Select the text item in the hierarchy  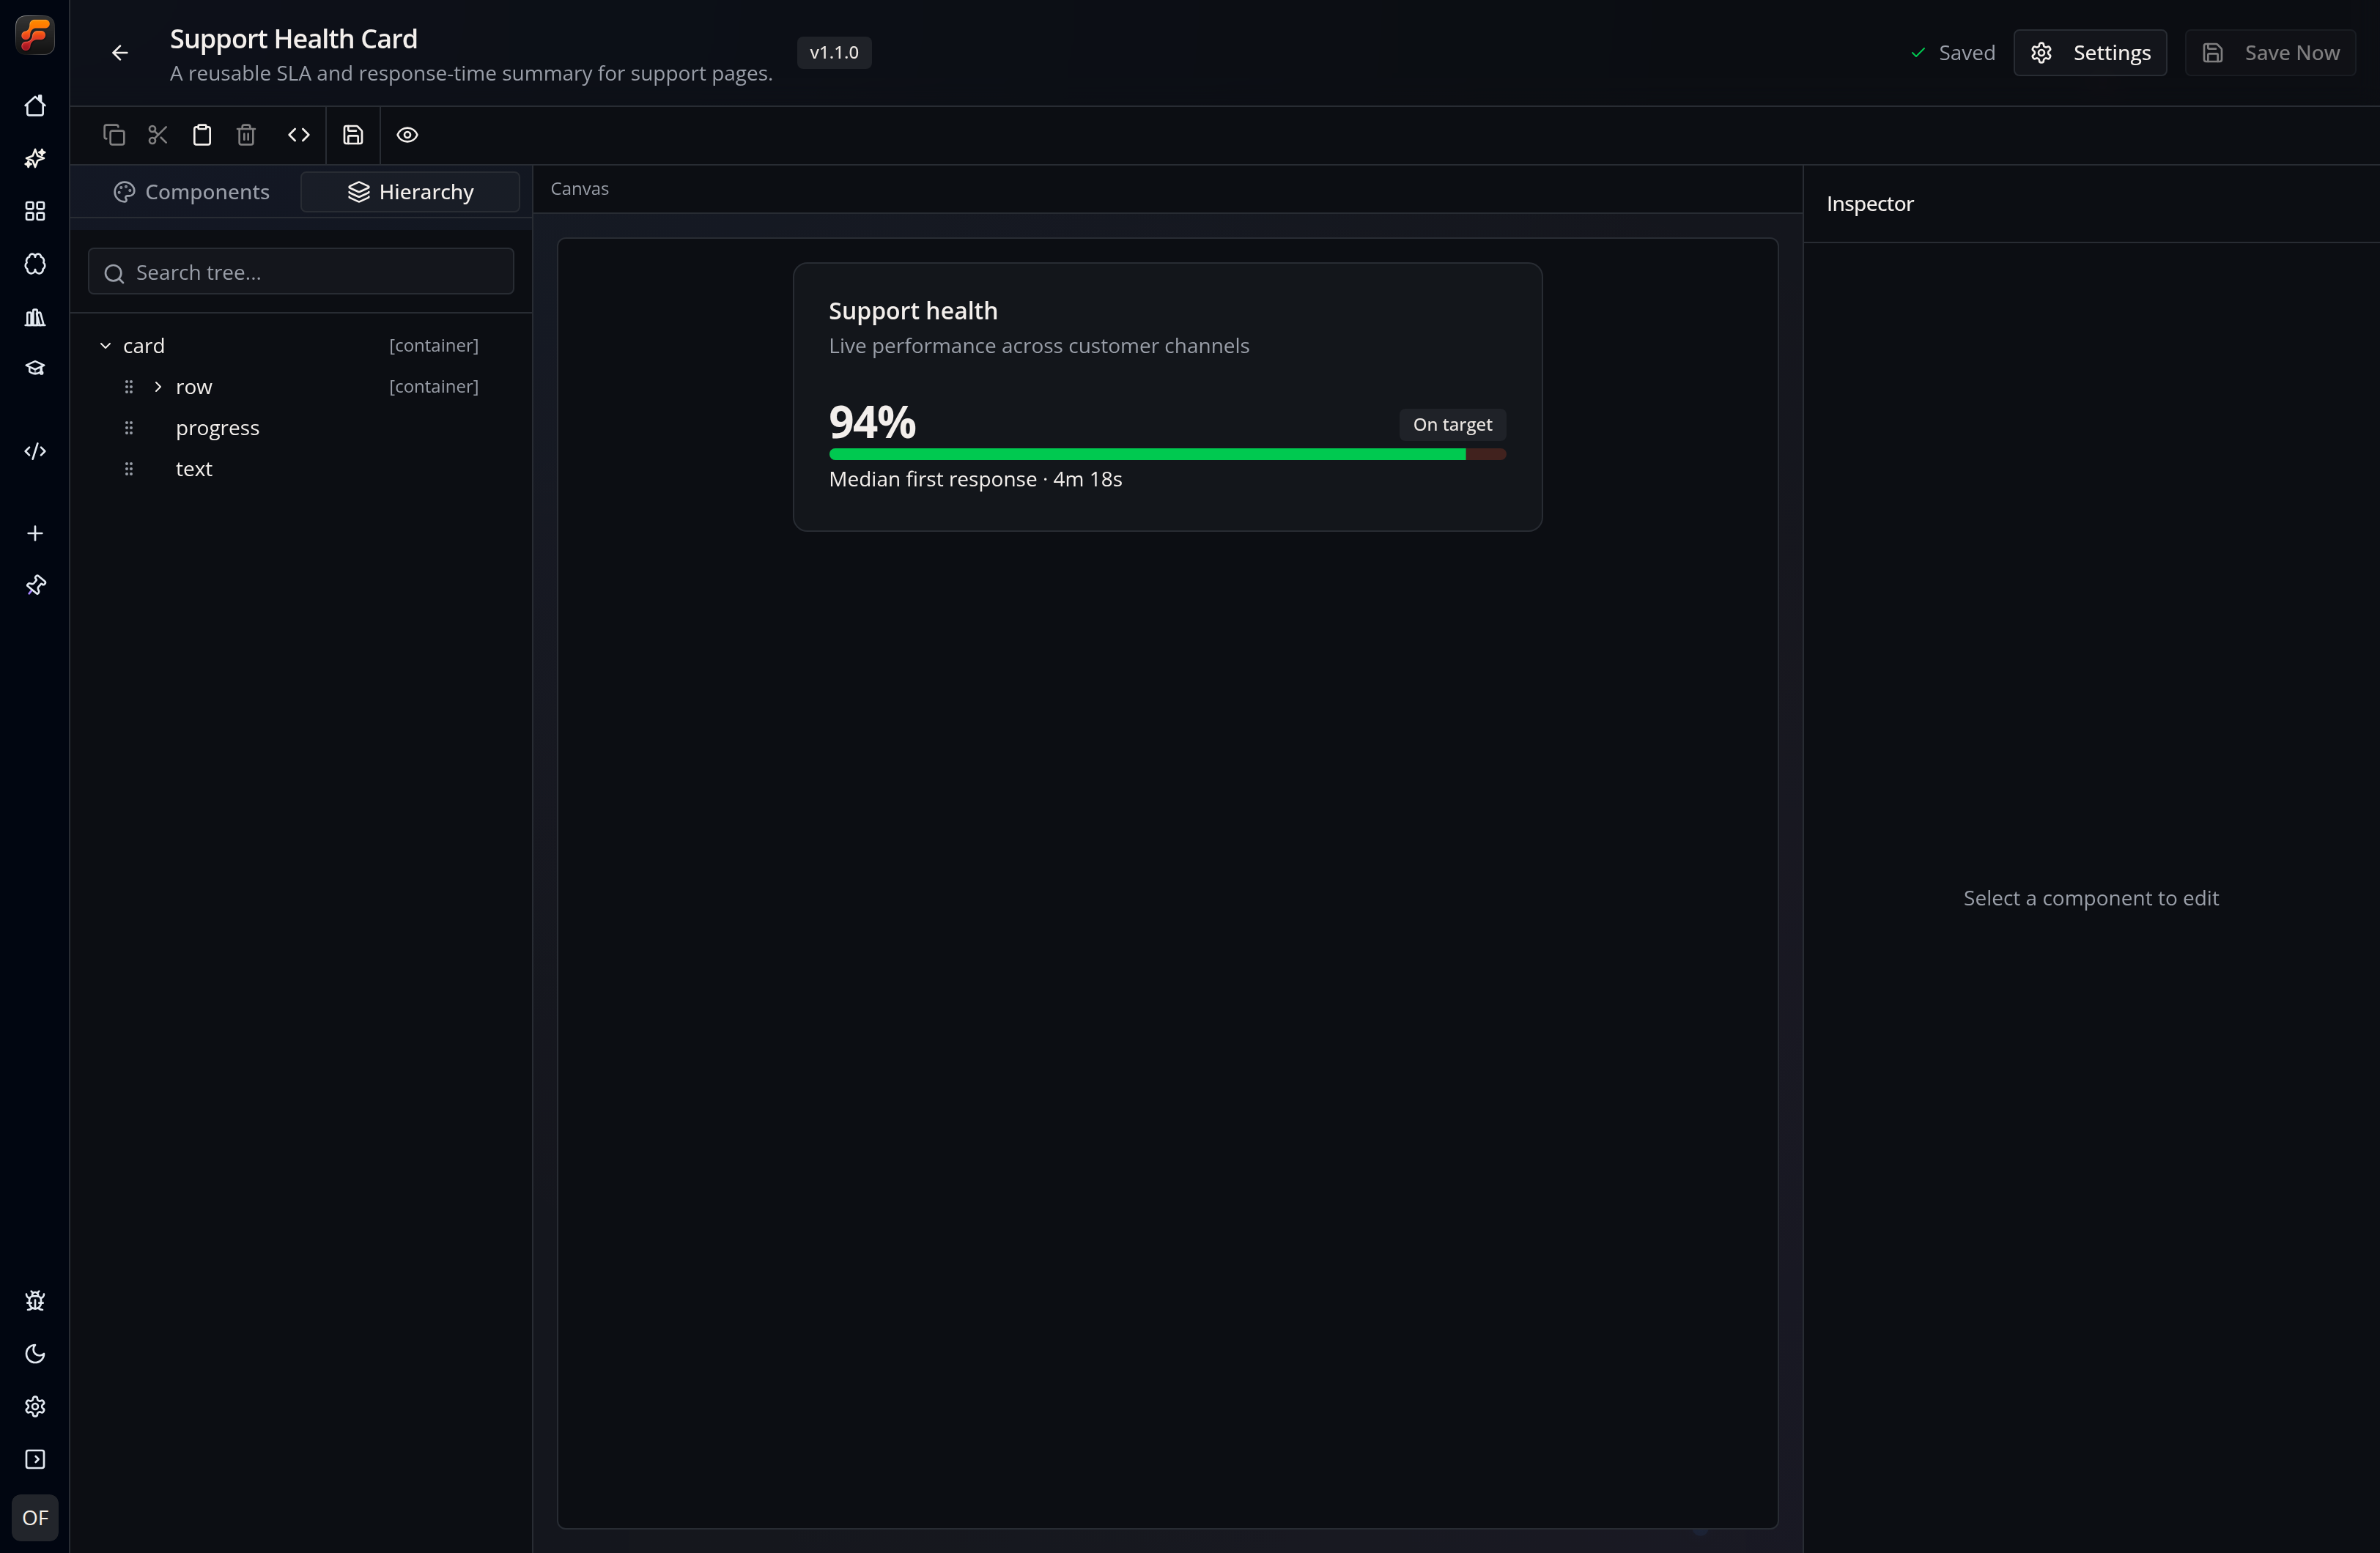(194, 469)
